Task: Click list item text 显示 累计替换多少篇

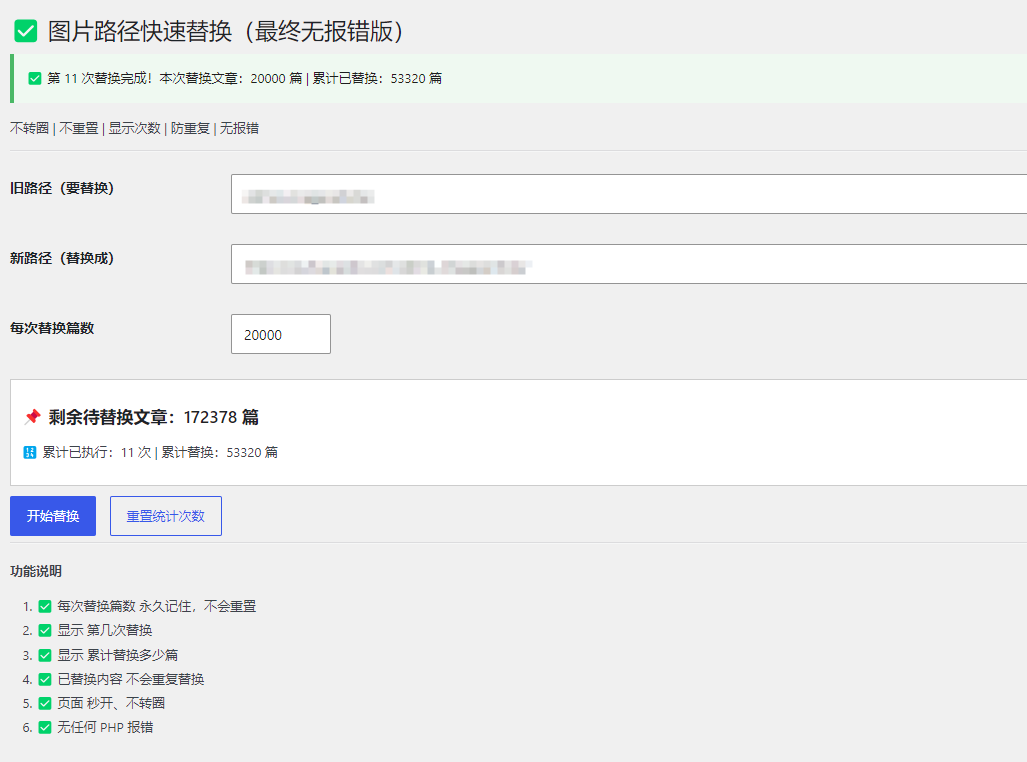Action: click(117, 655)
